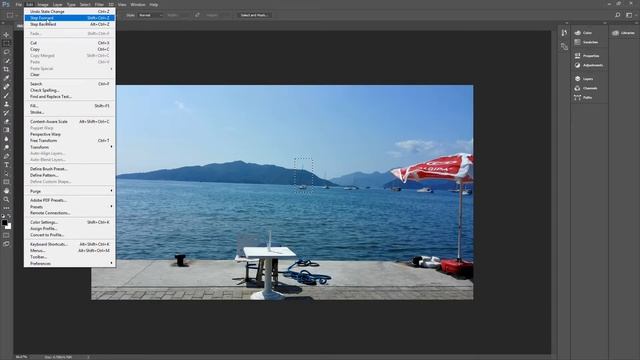Open the Image menu

[x=43, y=4]
